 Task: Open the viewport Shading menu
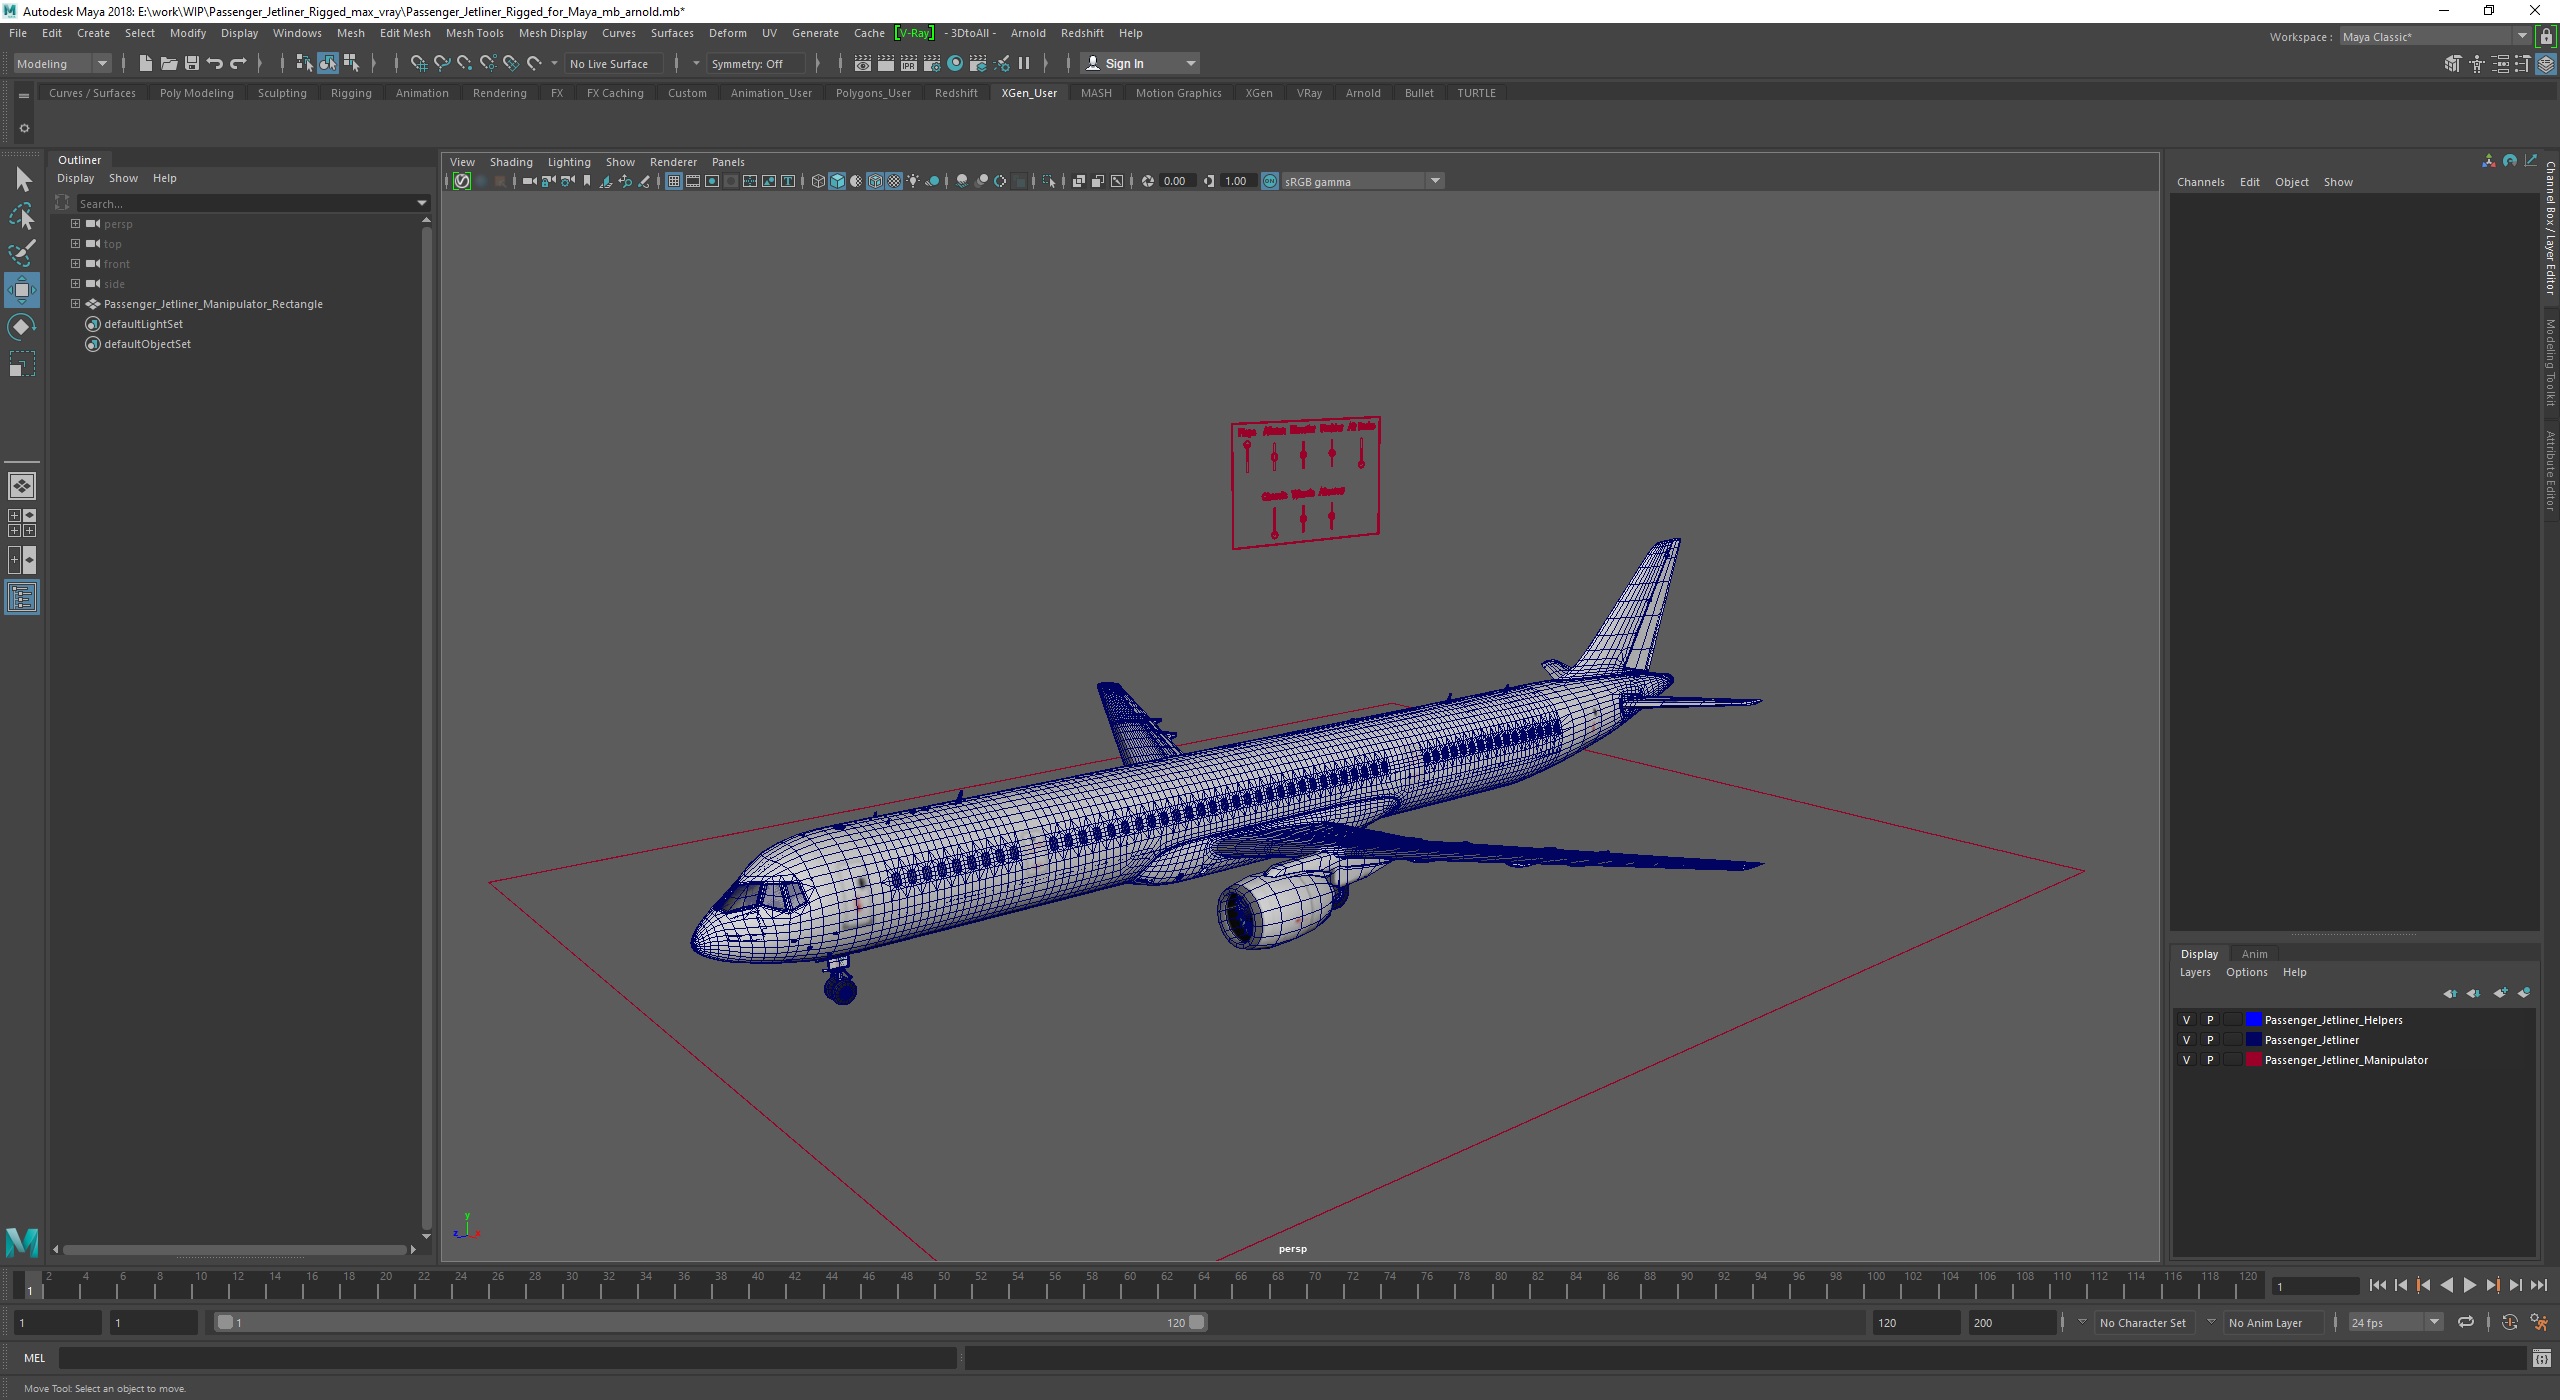511,162
